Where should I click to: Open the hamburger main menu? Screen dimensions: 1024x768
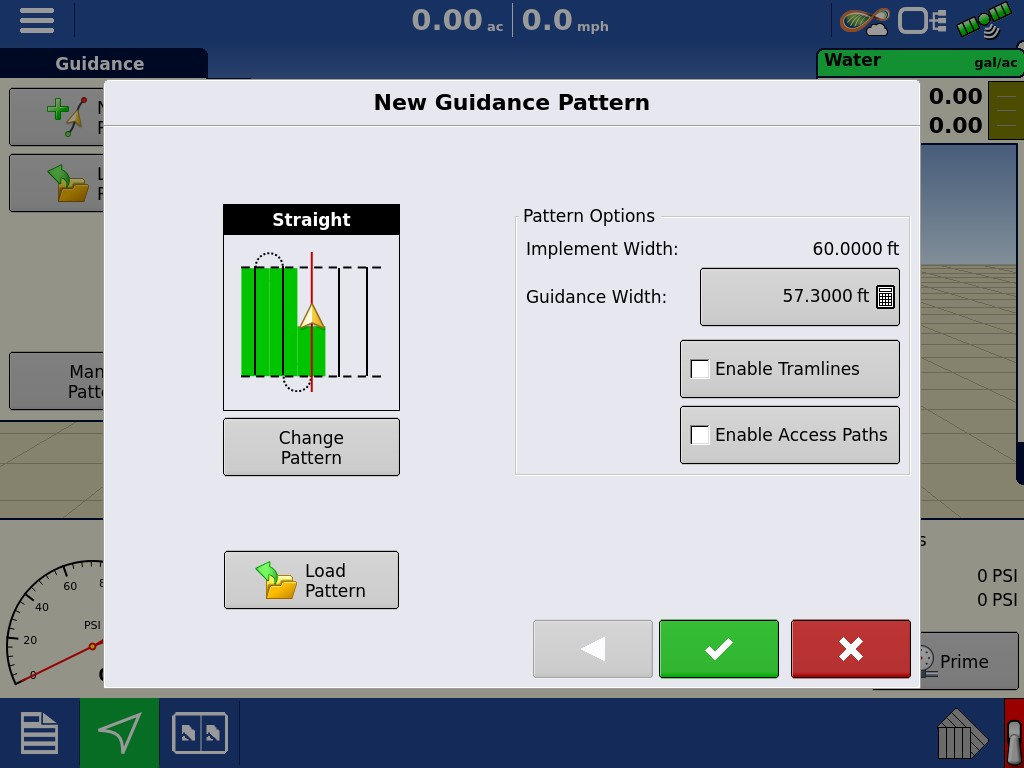pyautogui.click(x=37, y=21)
